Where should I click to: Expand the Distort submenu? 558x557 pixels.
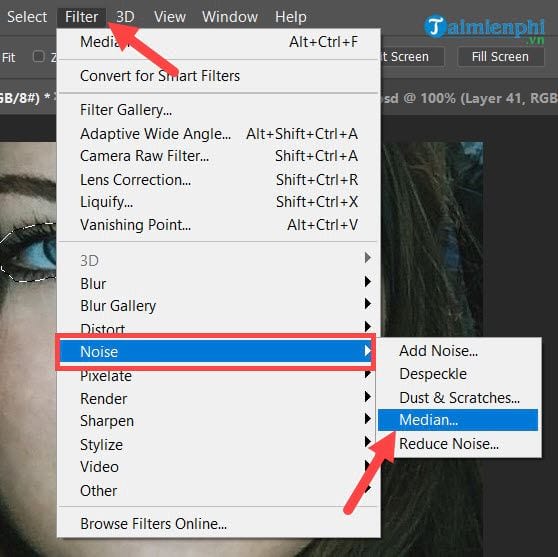[x=219, y=327]
